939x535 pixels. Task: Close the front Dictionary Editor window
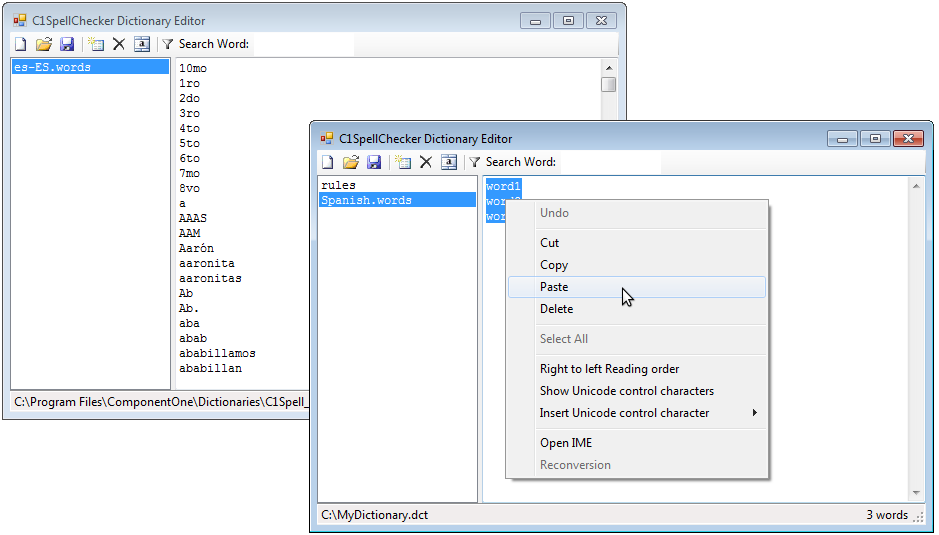coord(908,139)
